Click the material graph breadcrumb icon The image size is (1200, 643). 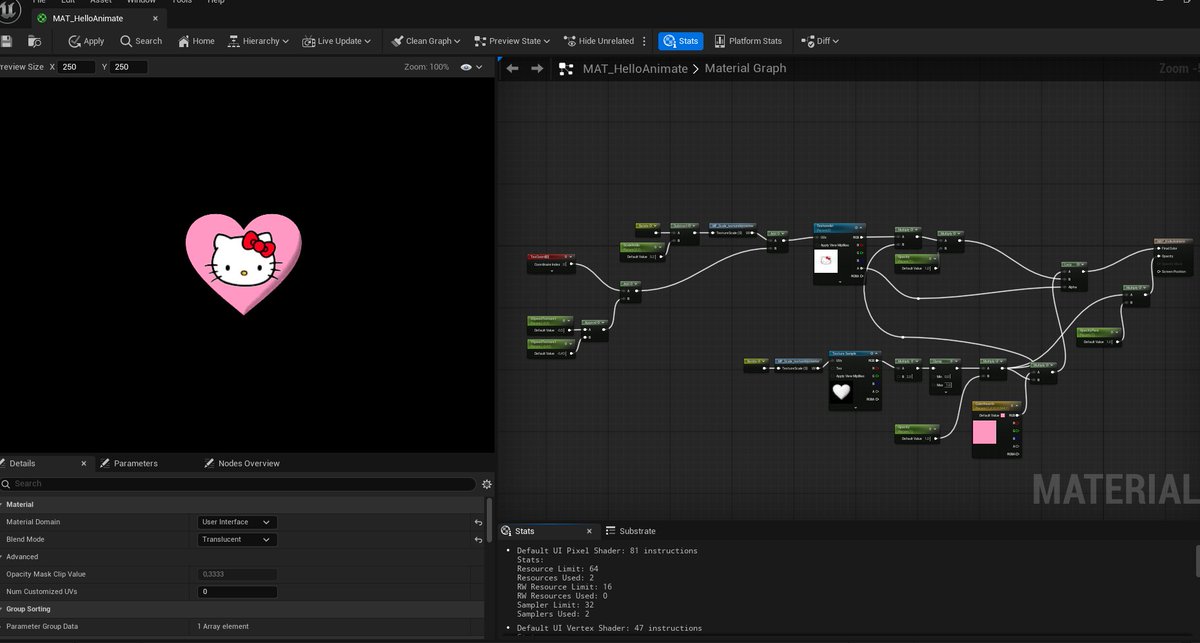pos(566,68)
